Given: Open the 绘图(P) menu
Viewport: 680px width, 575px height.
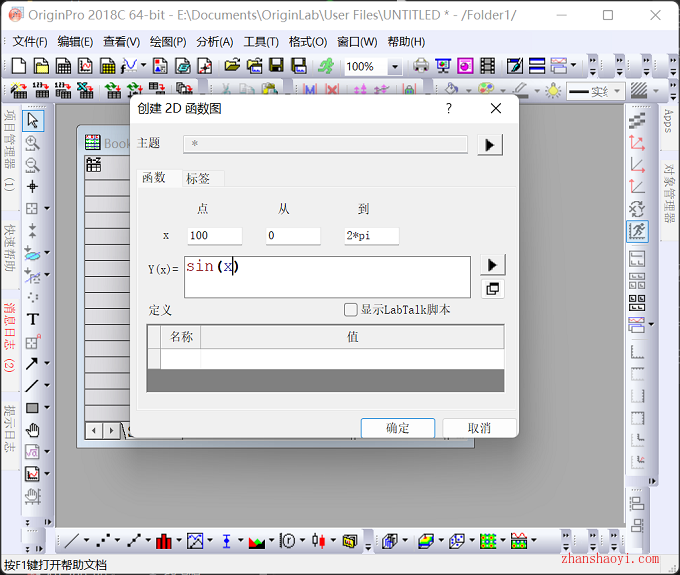Looking at the screenshot, I should click(x=168, y=42).
